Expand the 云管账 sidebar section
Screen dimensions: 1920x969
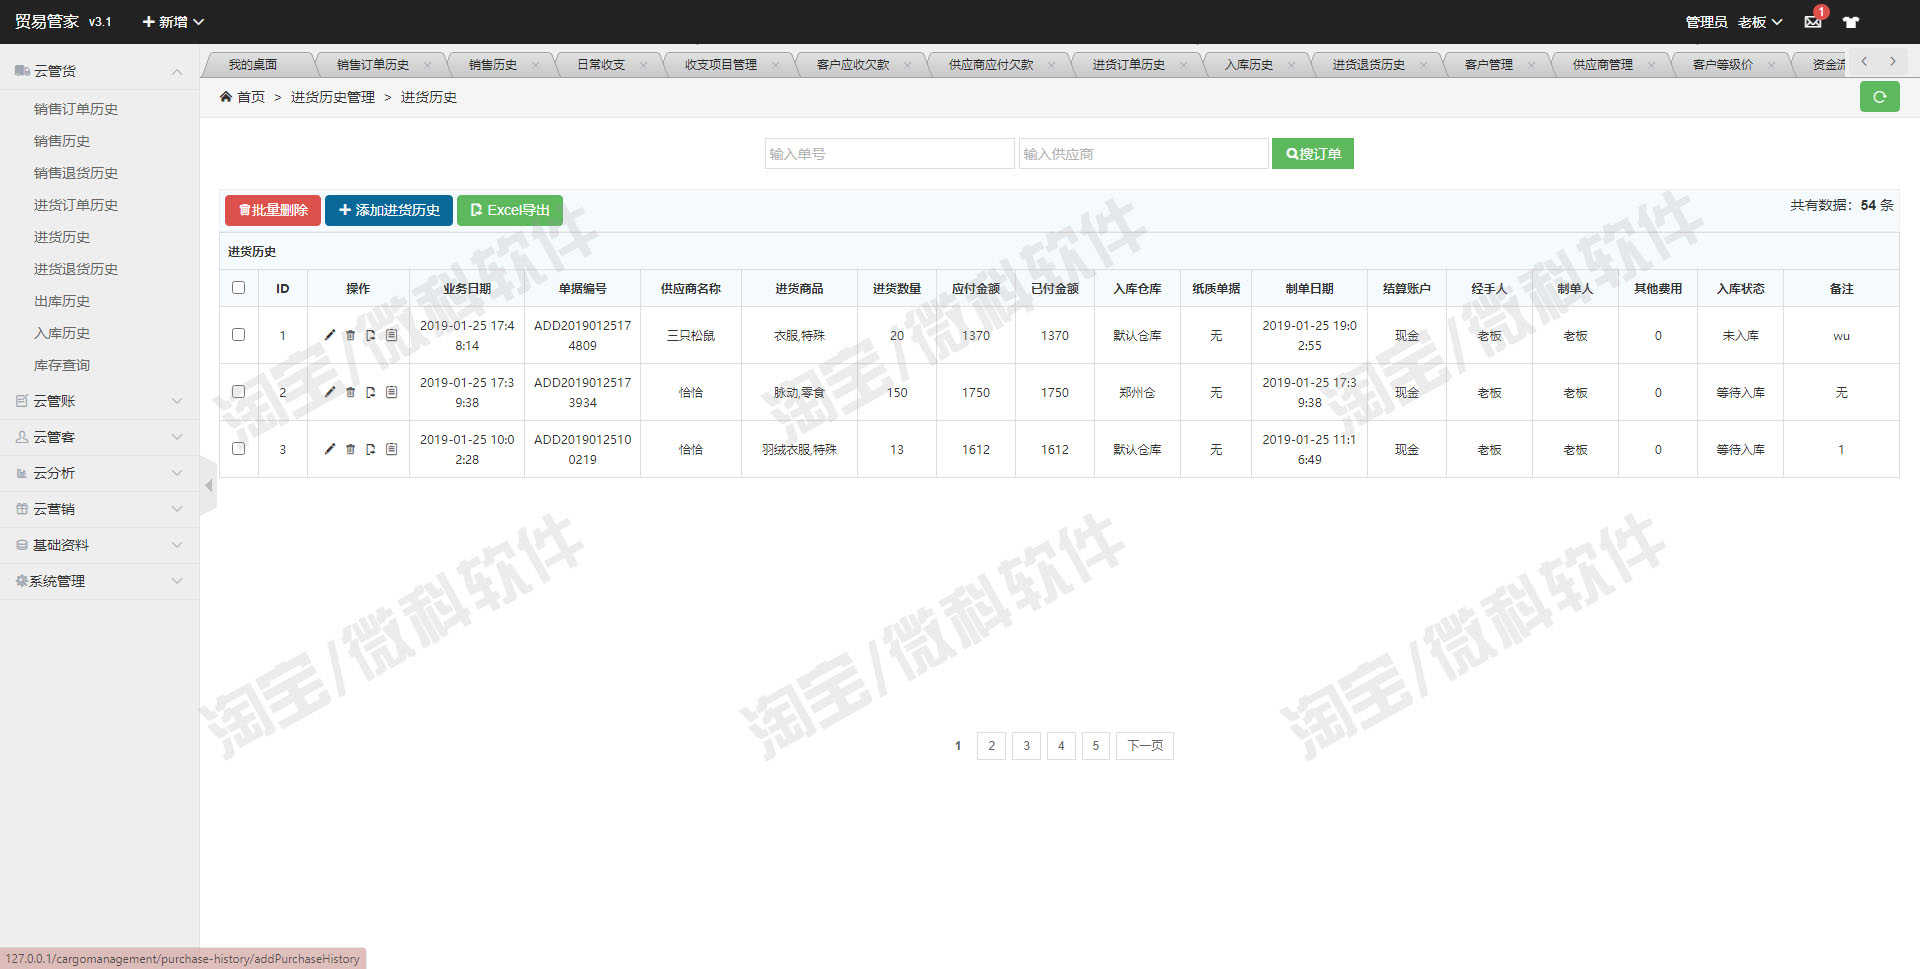pos(99,401)
